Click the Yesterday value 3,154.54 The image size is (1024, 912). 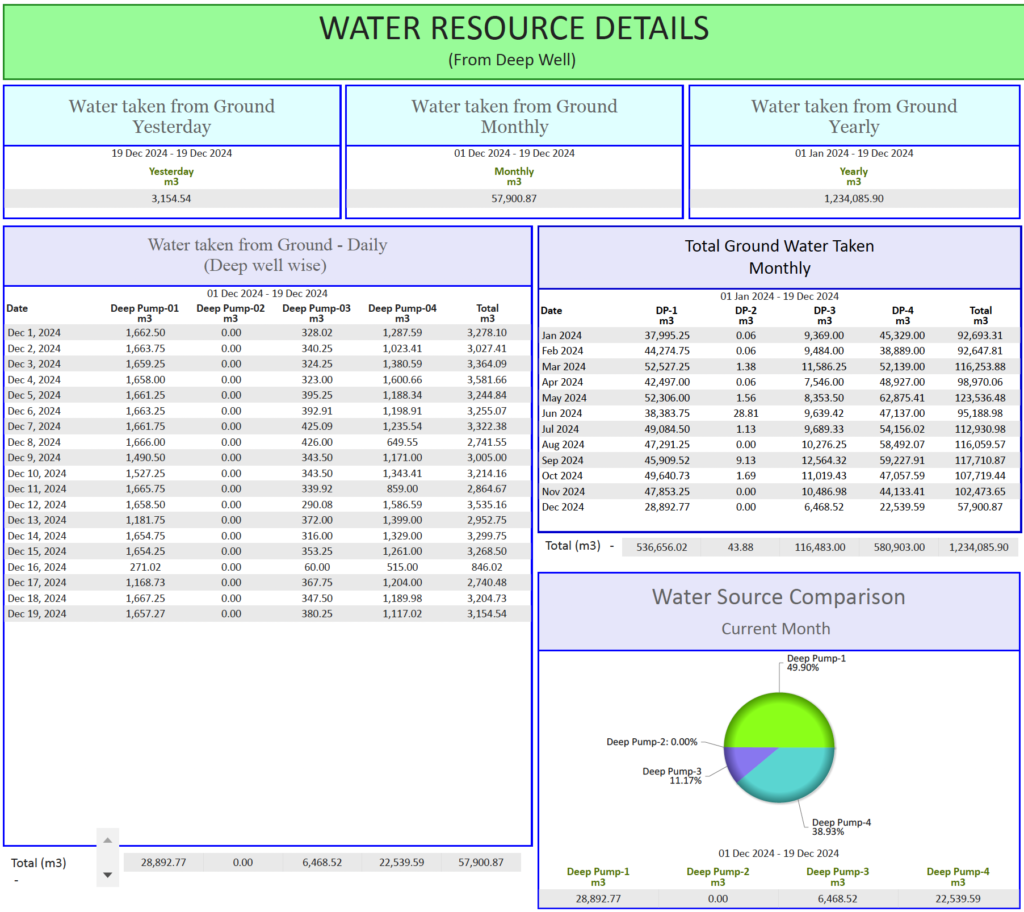[x=172, y=198]
